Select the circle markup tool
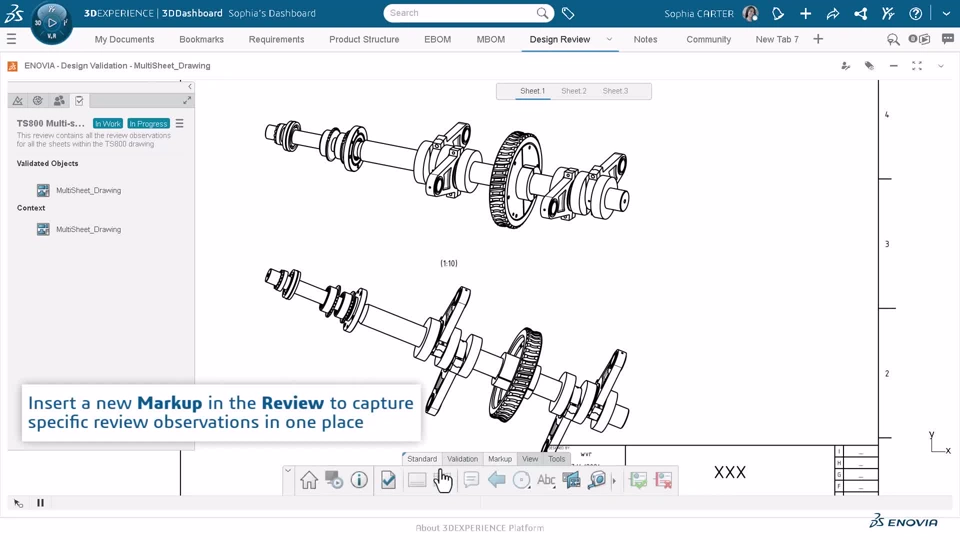The width and height of the screenshot is (960, 540). [522, 481]
